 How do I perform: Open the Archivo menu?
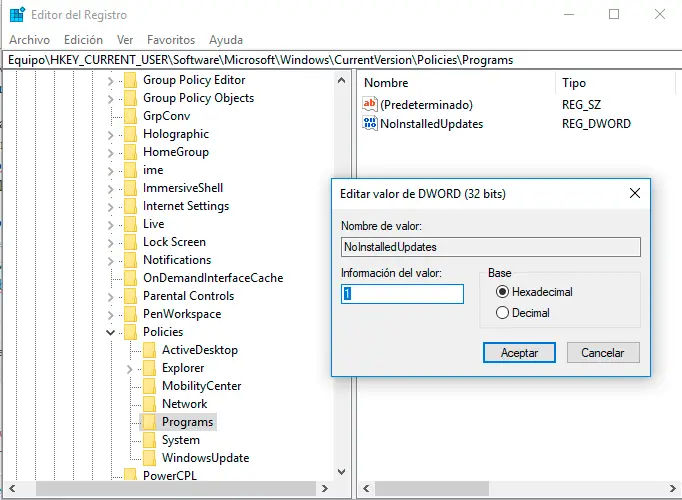click(30, 40)
